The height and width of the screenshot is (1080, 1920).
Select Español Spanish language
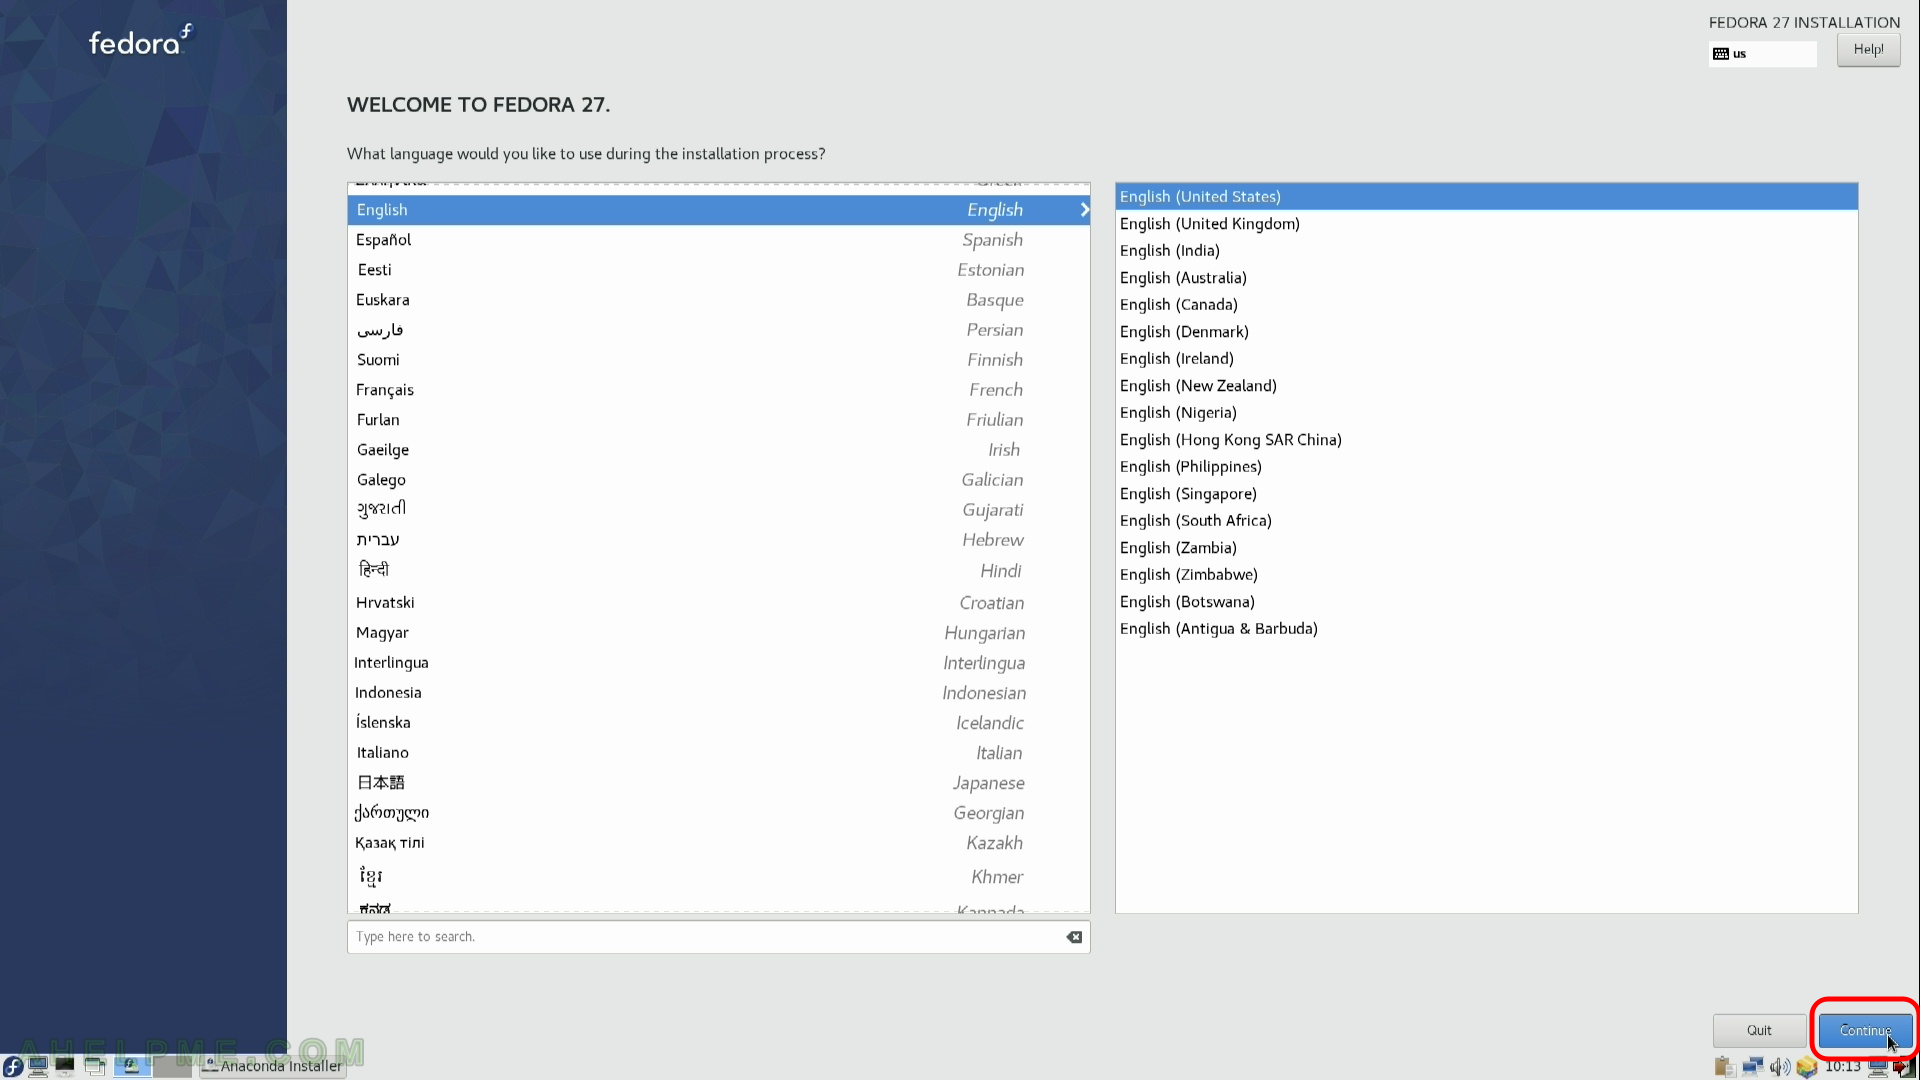718,240
